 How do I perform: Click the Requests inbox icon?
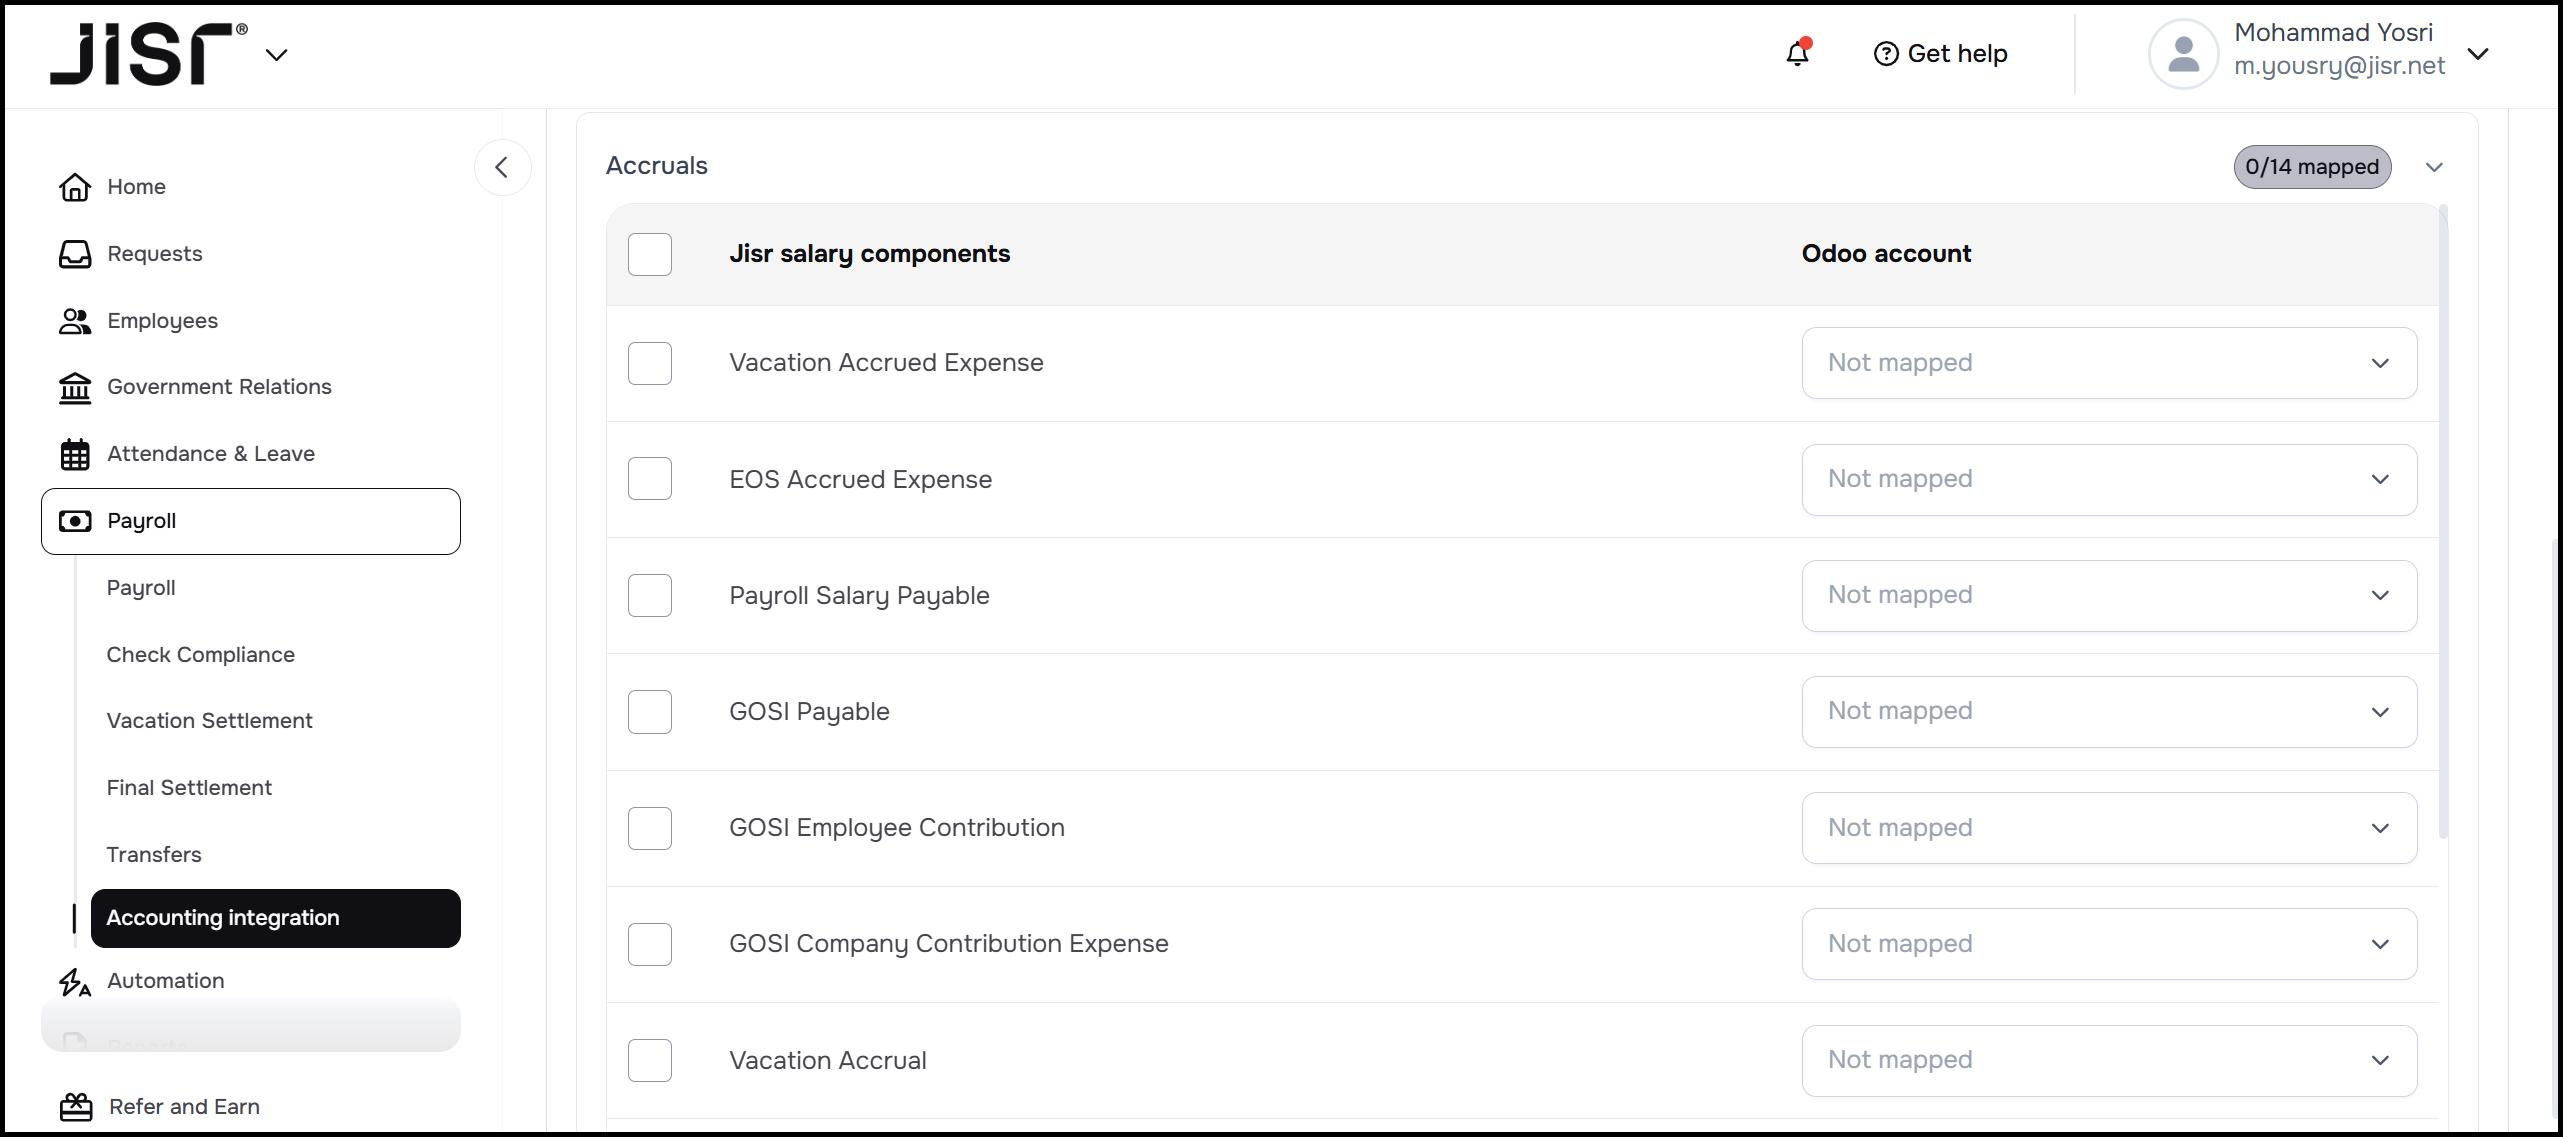tap(75, 254)
